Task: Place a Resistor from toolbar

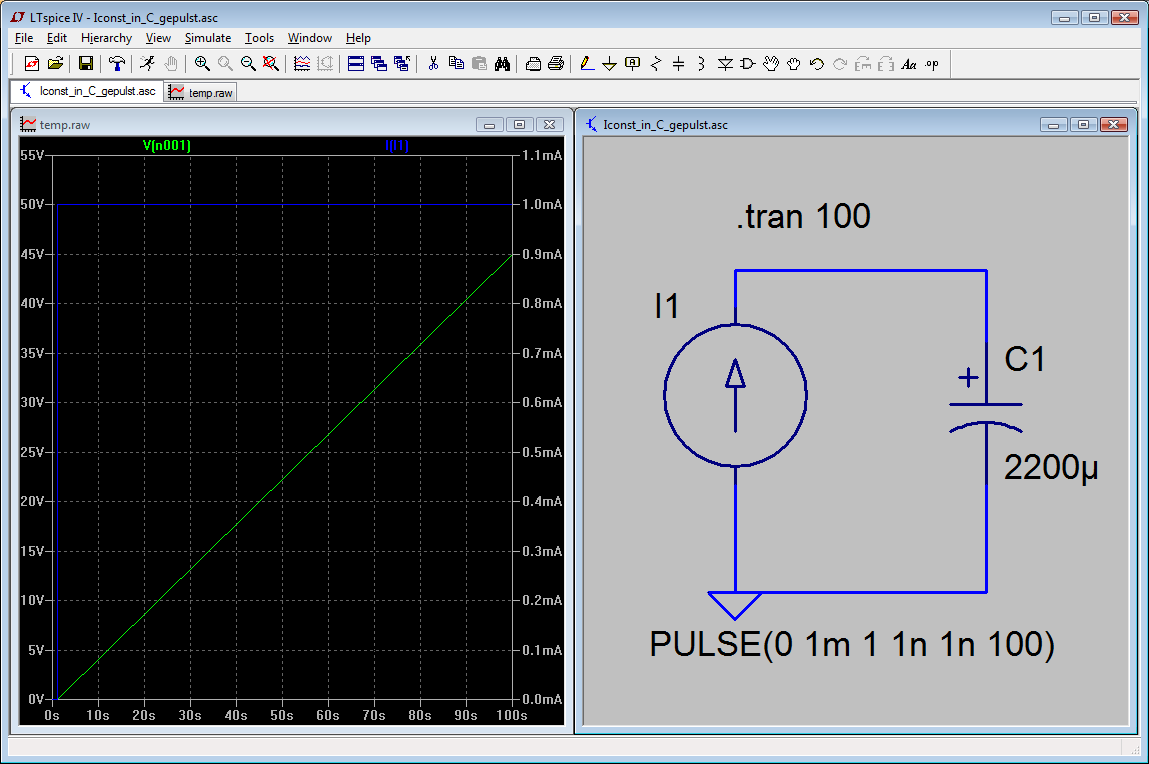Action: (656, 64)
